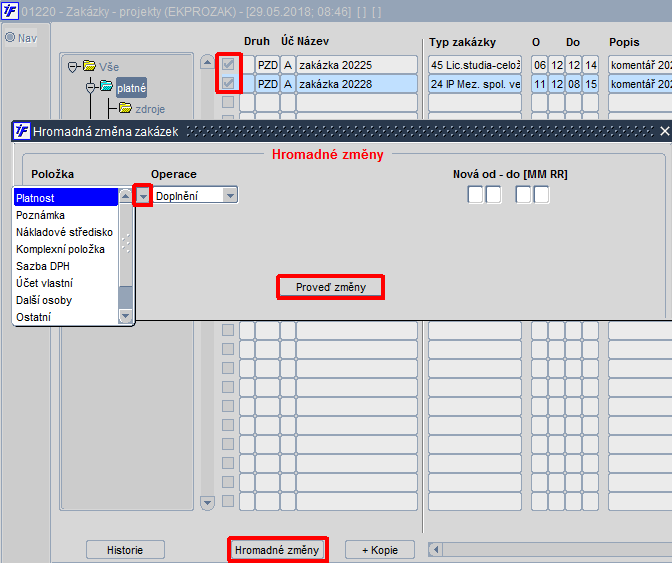The height and width of the screenshot is (563, 672).
Task: Click the scroll-down arrow below order rows
Action: click(x=208, y=502)
